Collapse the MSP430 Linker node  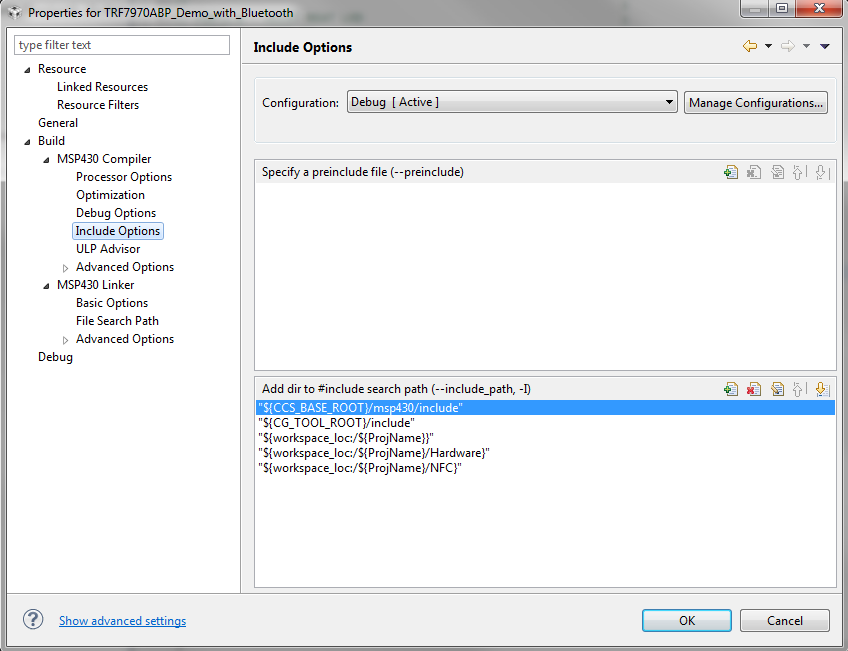point(46,286)
